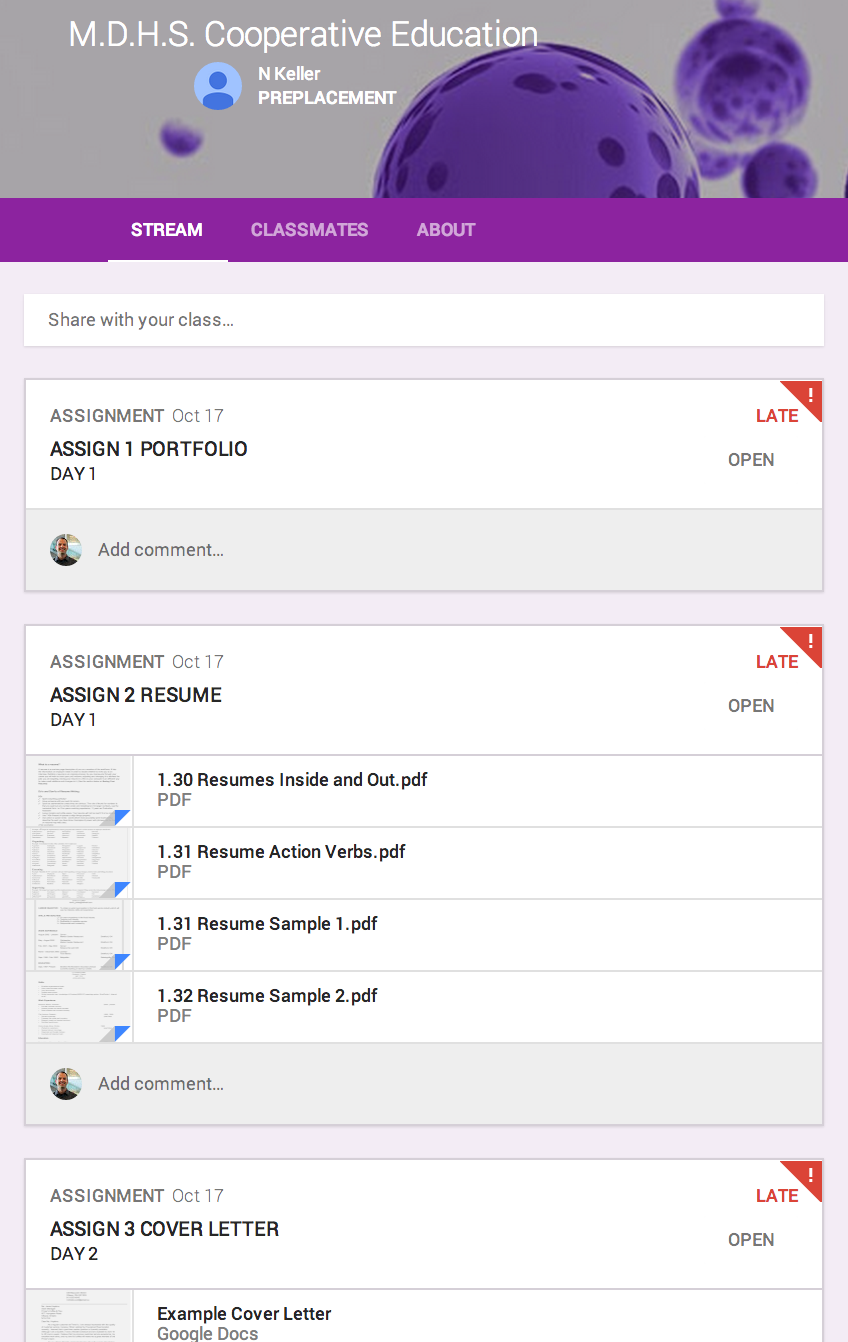Click the LATE badge on Assign 2 Resume
The image size is (848, 1342).
click(776, 661)
